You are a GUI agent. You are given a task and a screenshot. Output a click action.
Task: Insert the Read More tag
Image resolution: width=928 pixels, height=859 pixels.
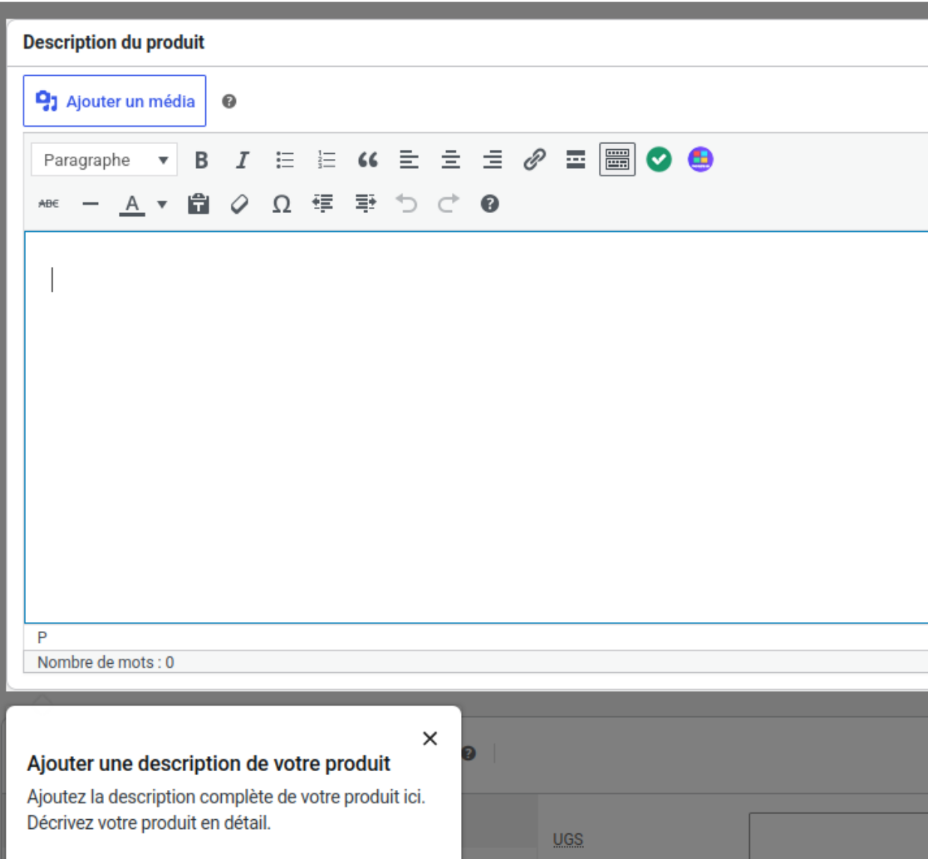click(x=575, y=160)
